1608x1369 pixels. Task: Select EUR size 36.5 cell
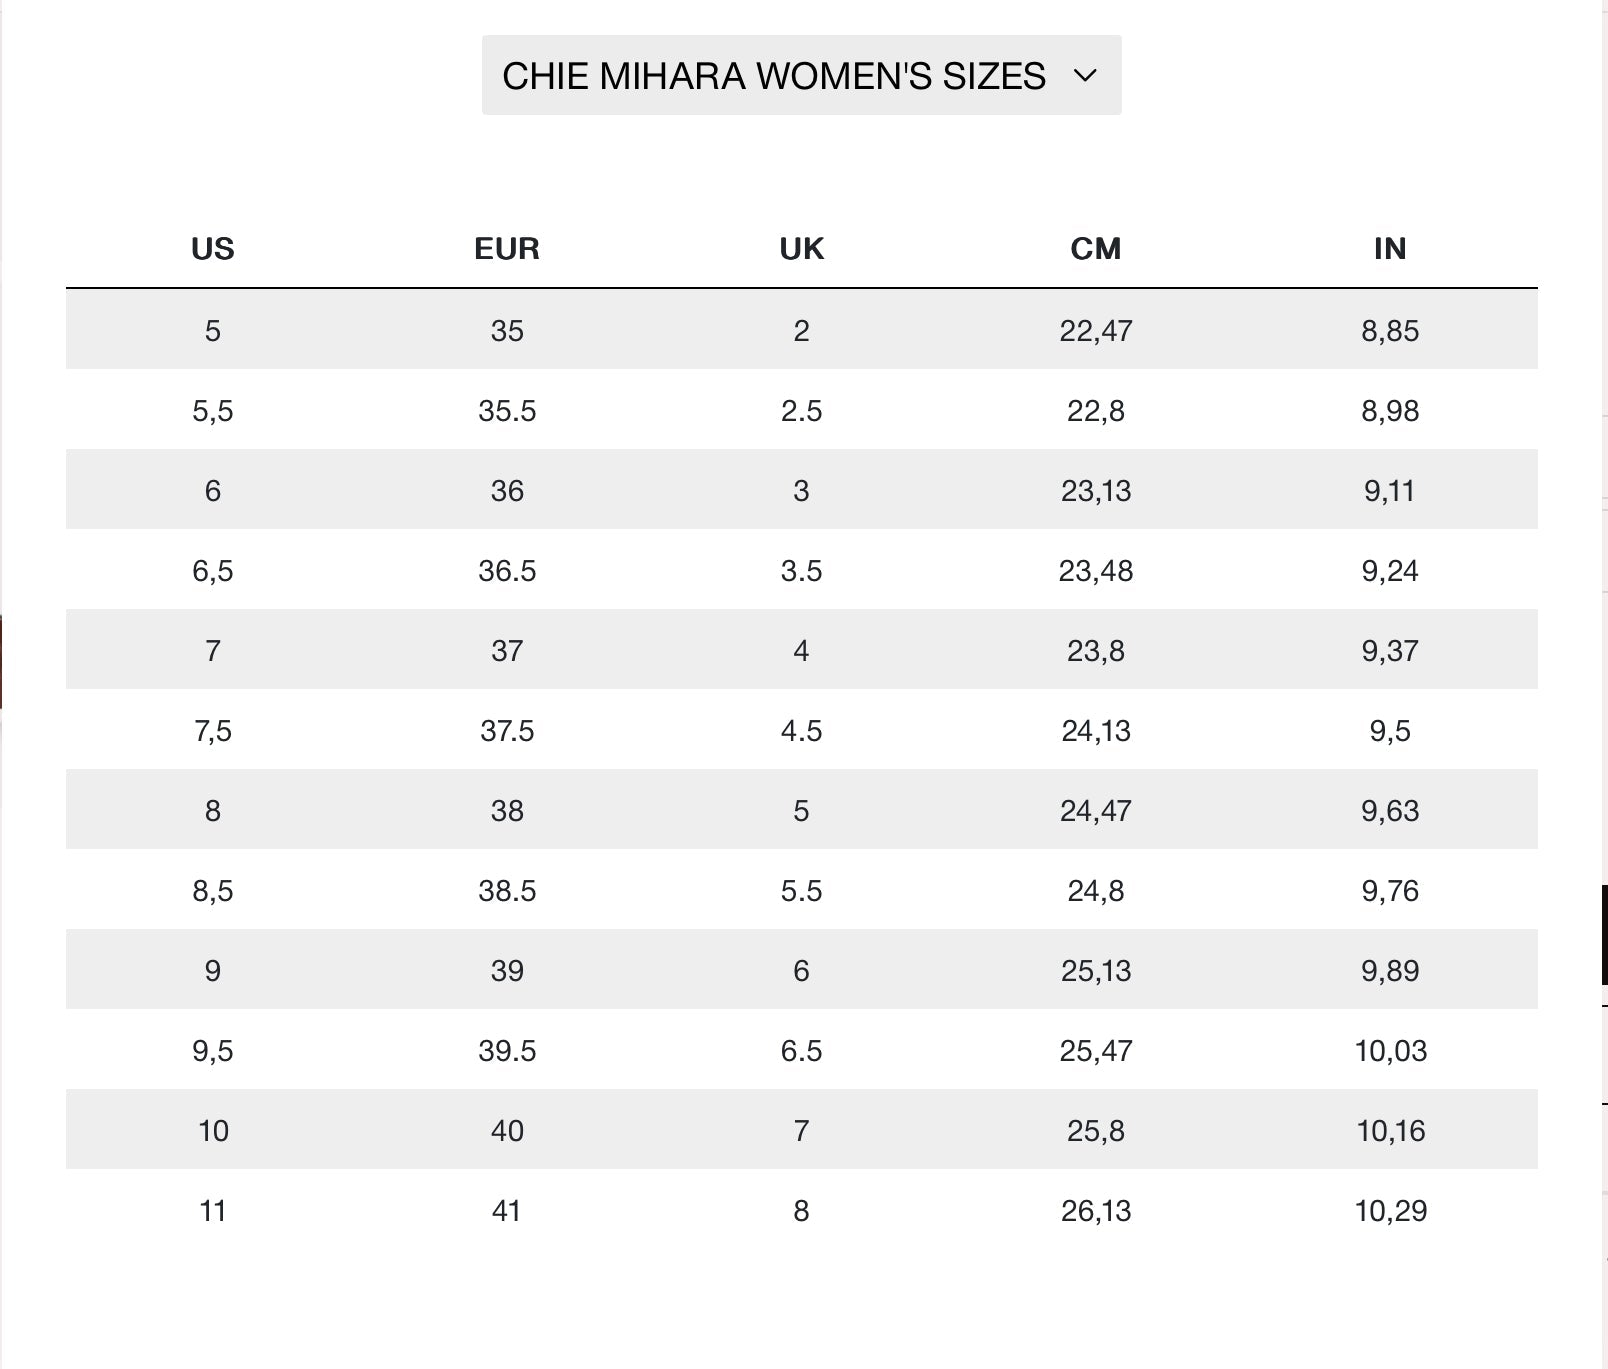tap(507, 571)
